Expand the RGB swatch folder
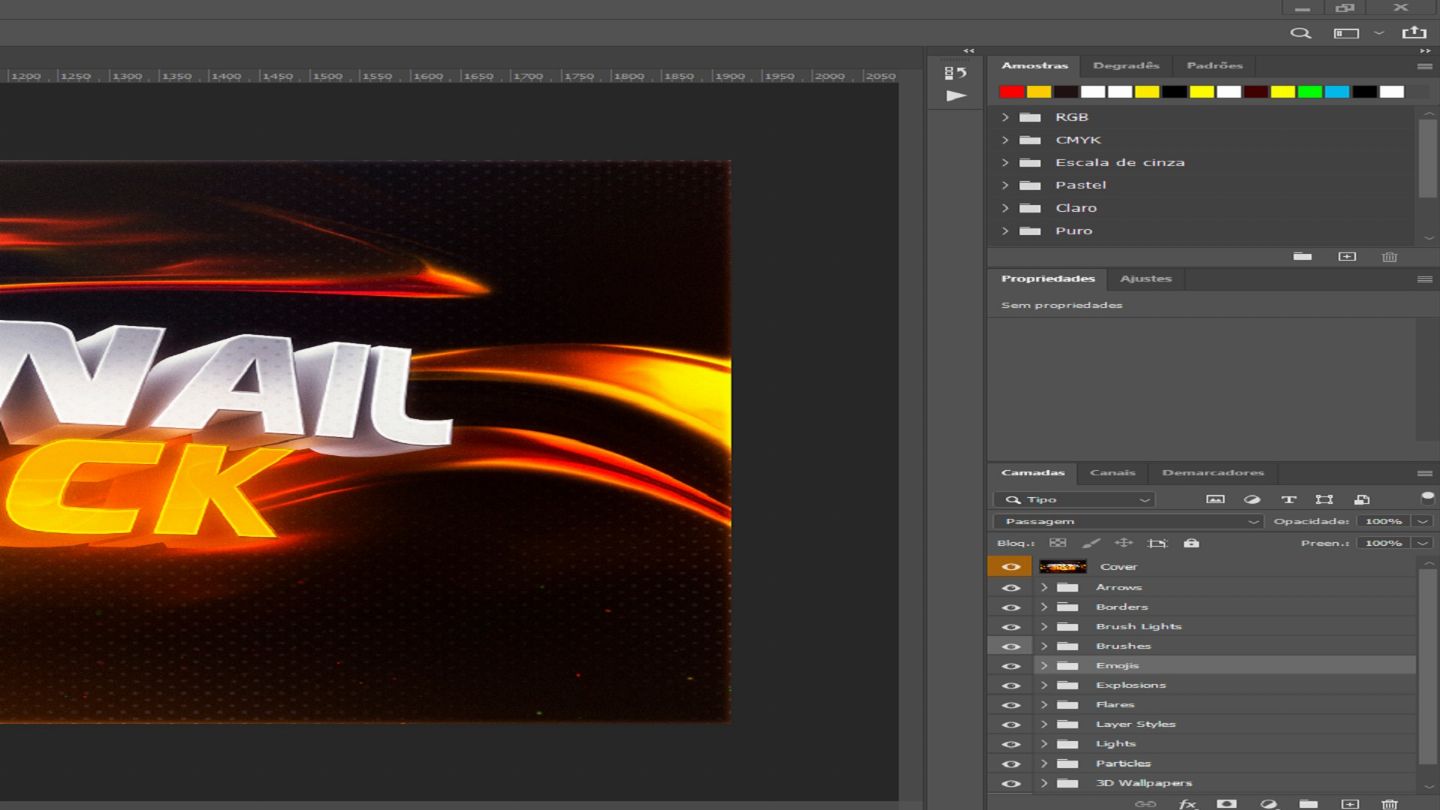Image resolution: width=1440 pixels, height=810 pixels. click(x=1005, y=117)
